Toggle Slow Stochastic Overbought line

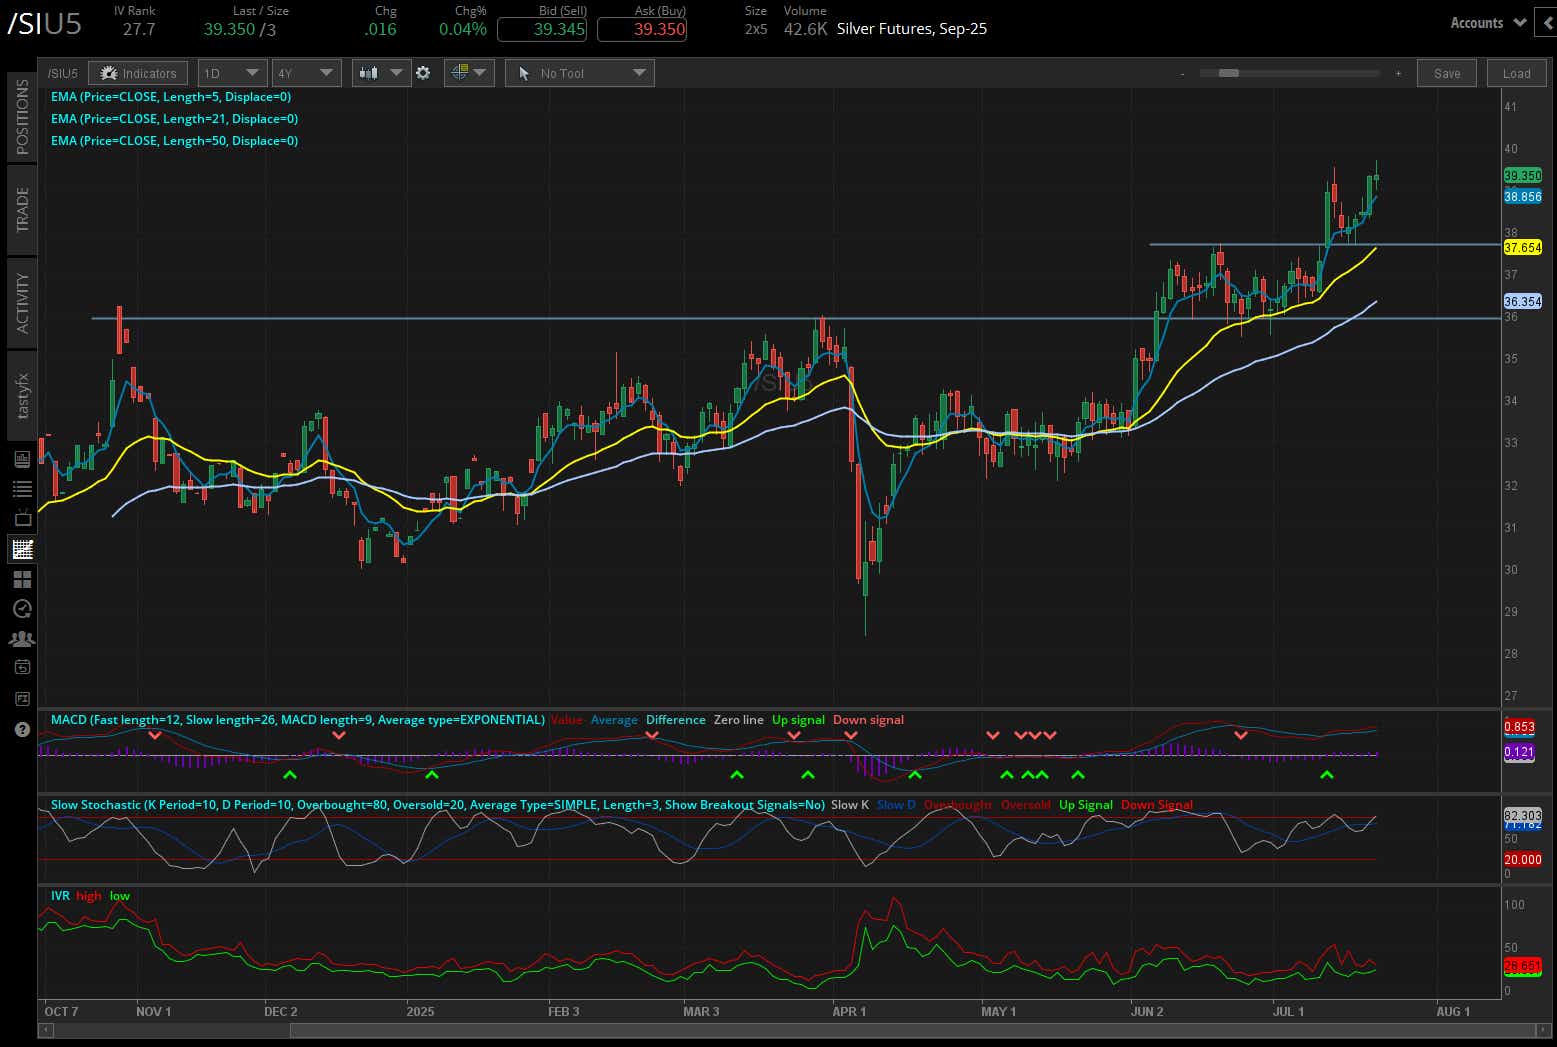click(956, 804)
